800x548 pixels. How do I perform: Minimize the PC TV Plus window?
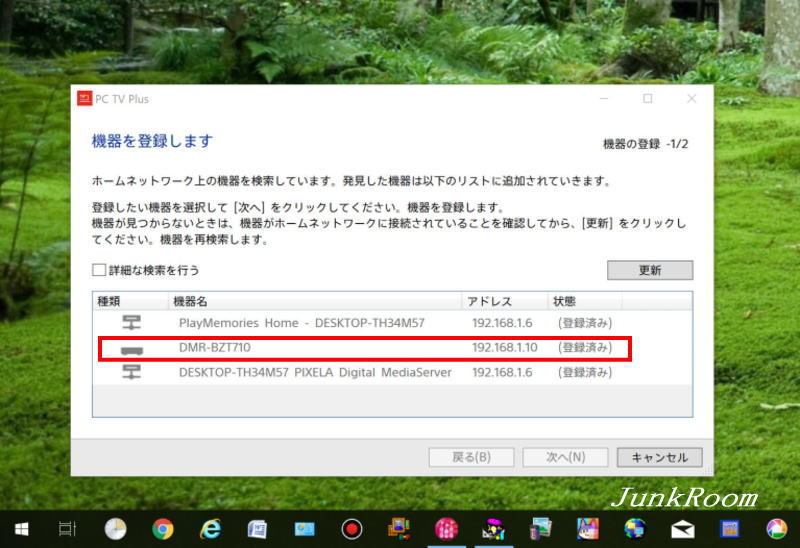click(x=604, y=98)
